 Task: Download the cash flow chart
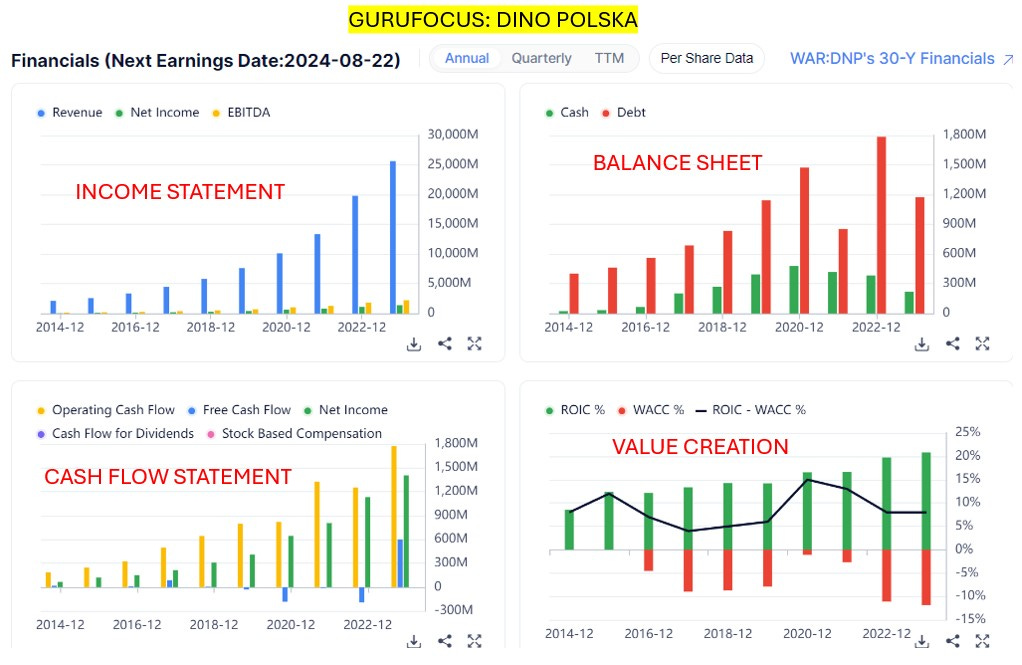[414, 642]
